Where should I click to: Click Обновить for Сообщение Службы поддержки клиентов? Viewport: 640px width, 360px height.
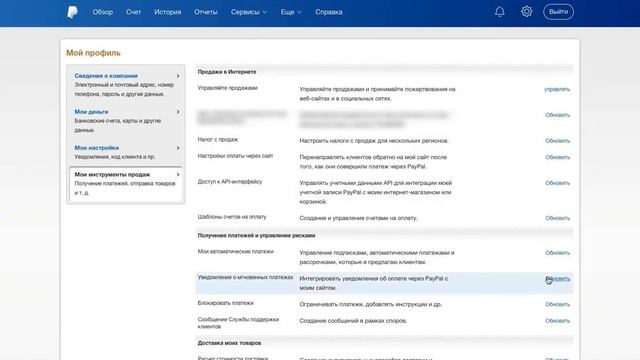[x=558, y=320]
